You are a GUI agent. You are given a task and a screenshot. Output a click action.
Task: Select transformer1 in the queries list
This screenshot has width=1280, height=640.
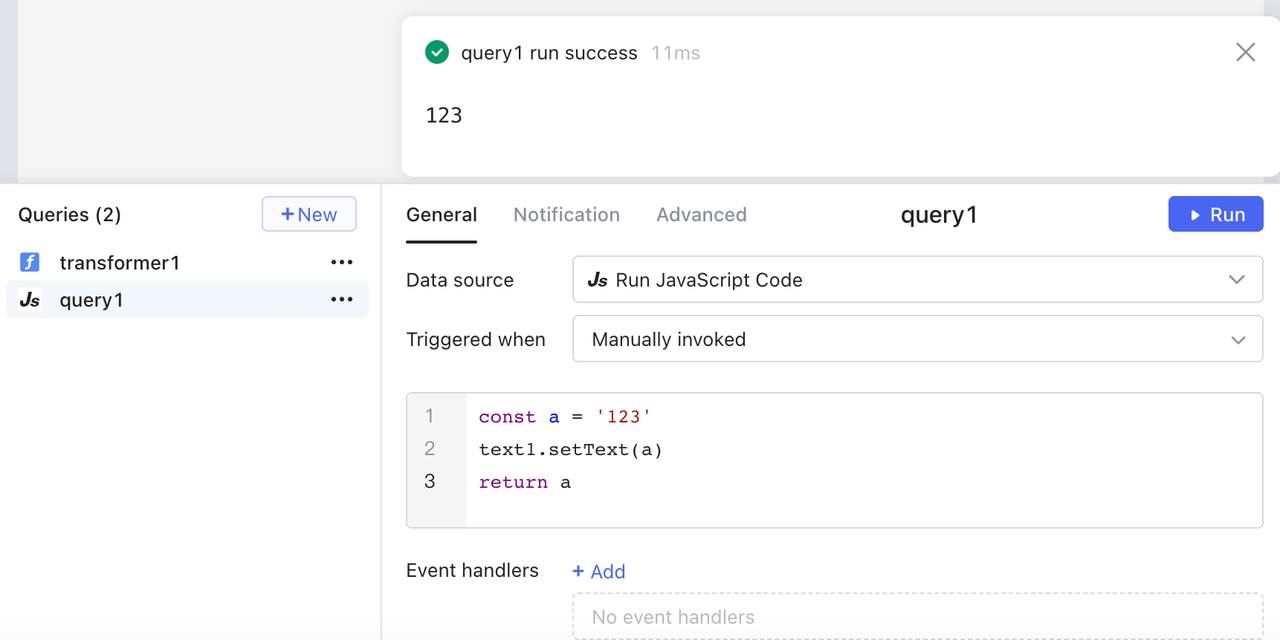[x=120, y=263]
